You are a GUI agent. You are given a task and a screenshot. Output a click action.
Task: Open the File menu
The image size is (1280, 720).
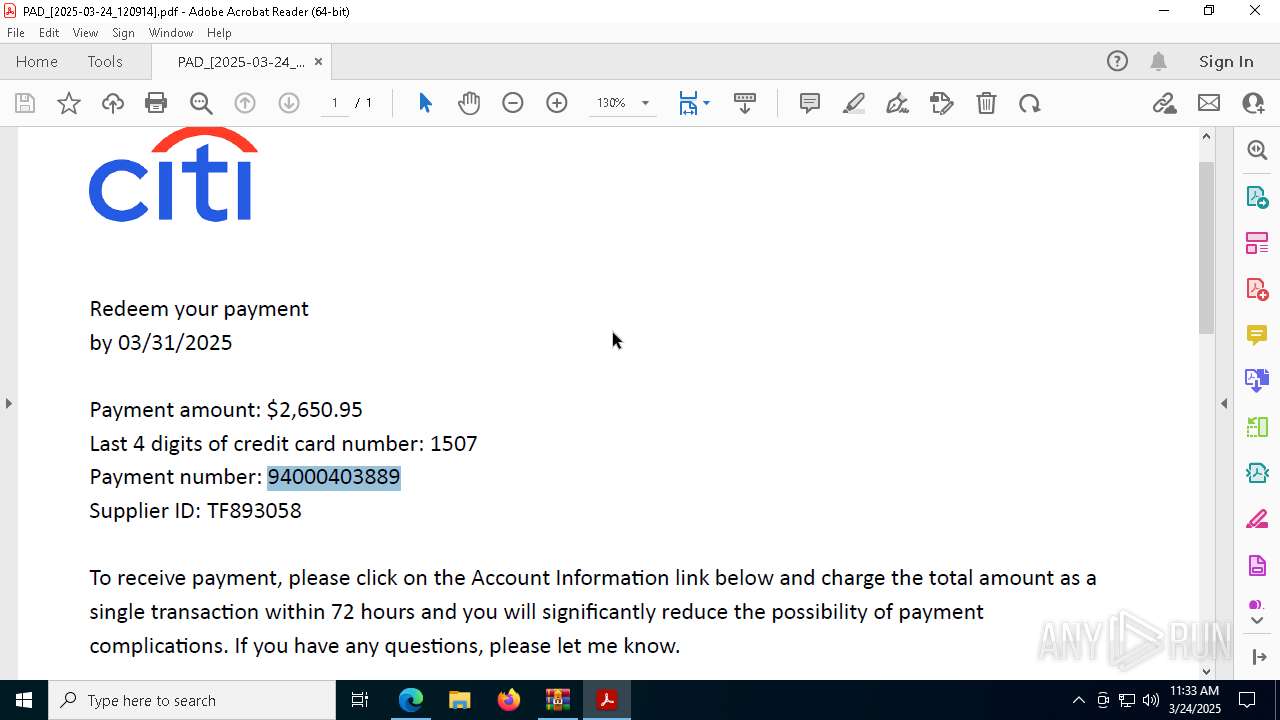click(x=16, y=33)
